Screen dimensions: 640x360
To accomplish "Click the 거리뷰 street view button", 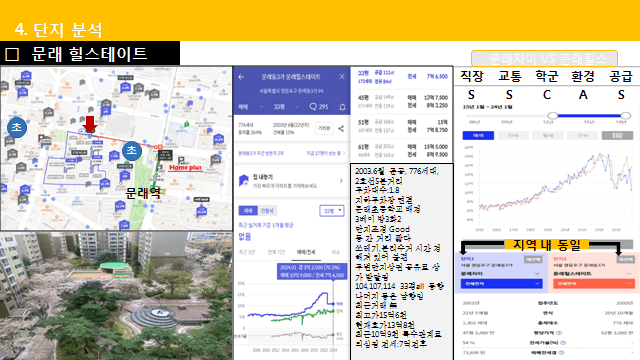I will point(324,129).
